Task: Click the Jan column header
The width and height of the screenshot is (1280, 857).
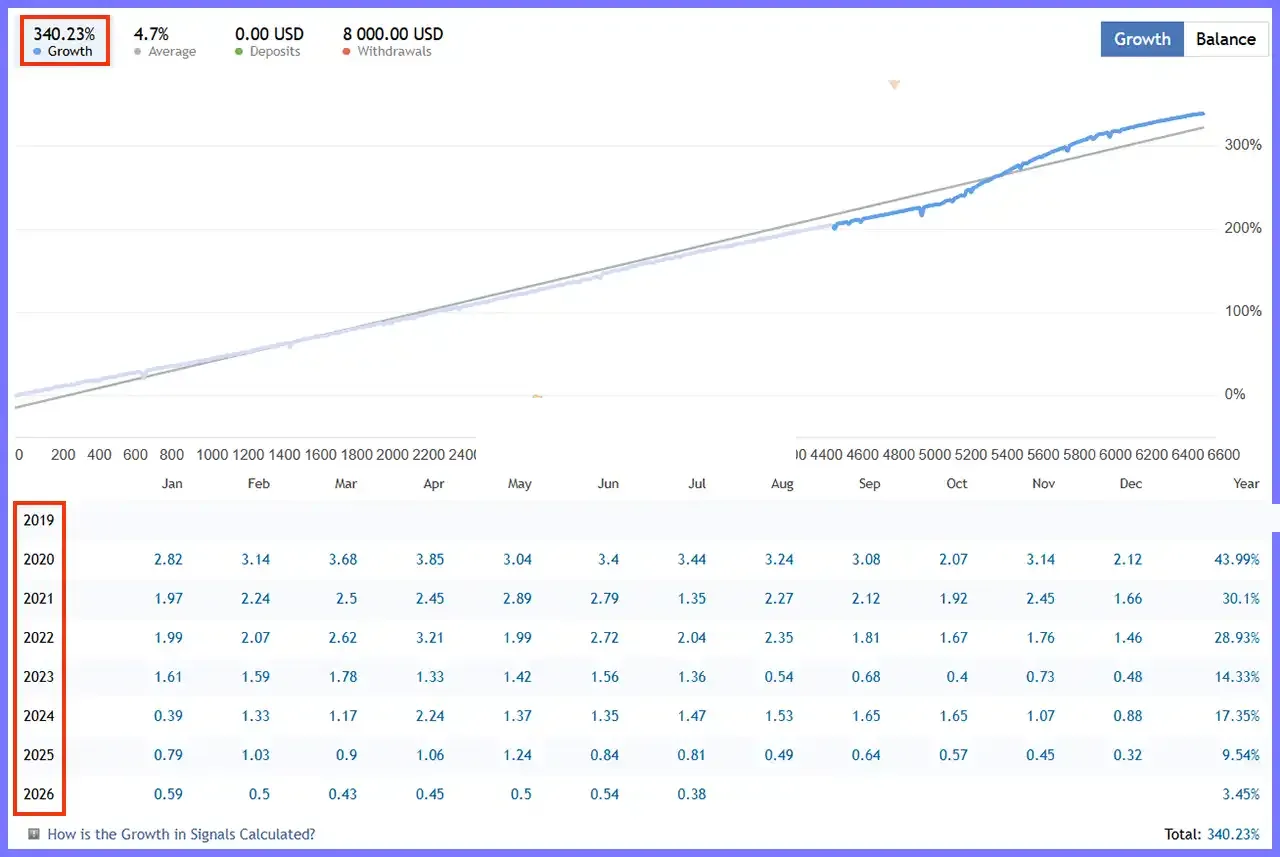Action: click(172, 484)
